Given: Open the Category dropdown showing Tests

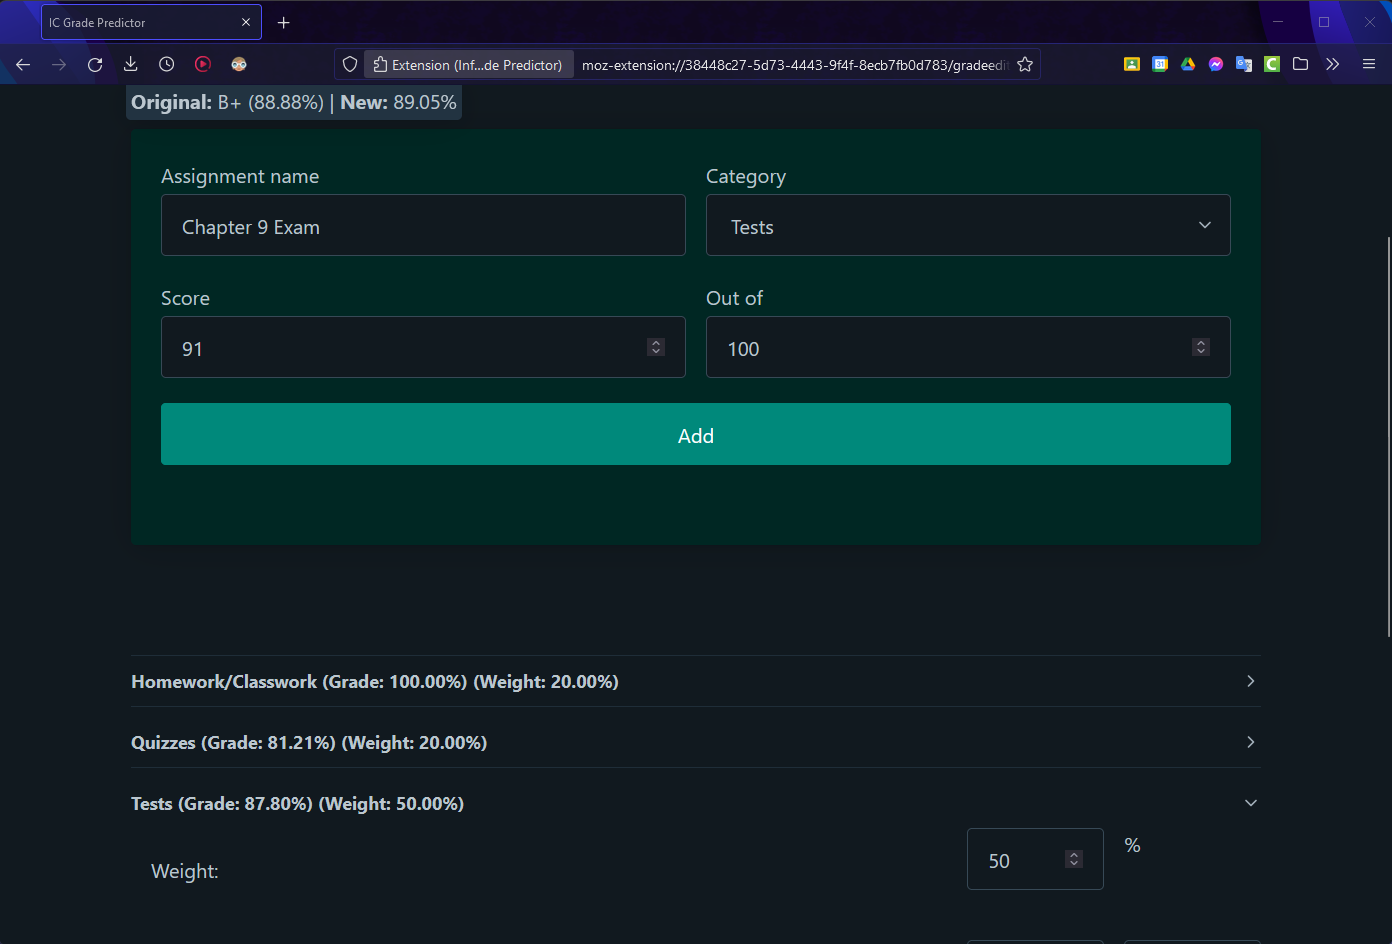Looking at the screenshot, I should (967, 225).
